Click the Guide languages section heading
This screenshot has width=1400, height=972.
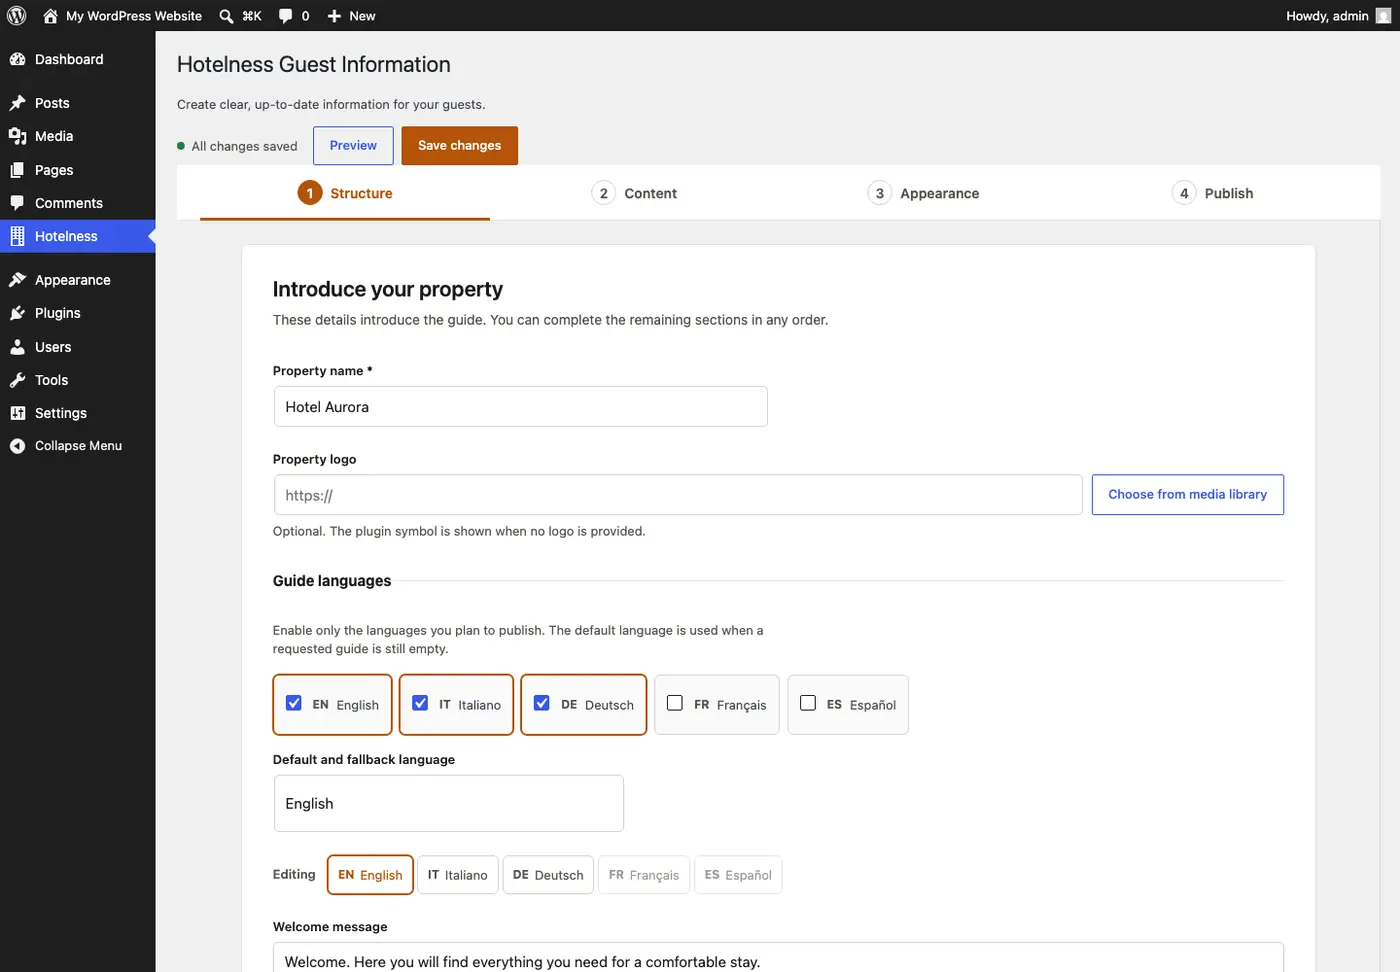(x=332, y=581)
